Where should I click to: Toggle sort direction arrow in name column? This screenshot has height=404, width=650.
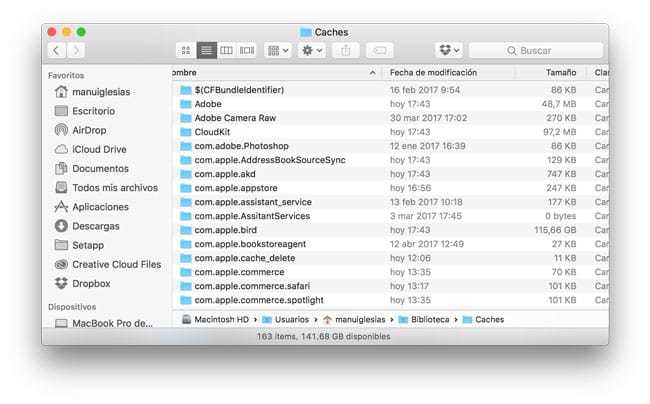point(373,73)
